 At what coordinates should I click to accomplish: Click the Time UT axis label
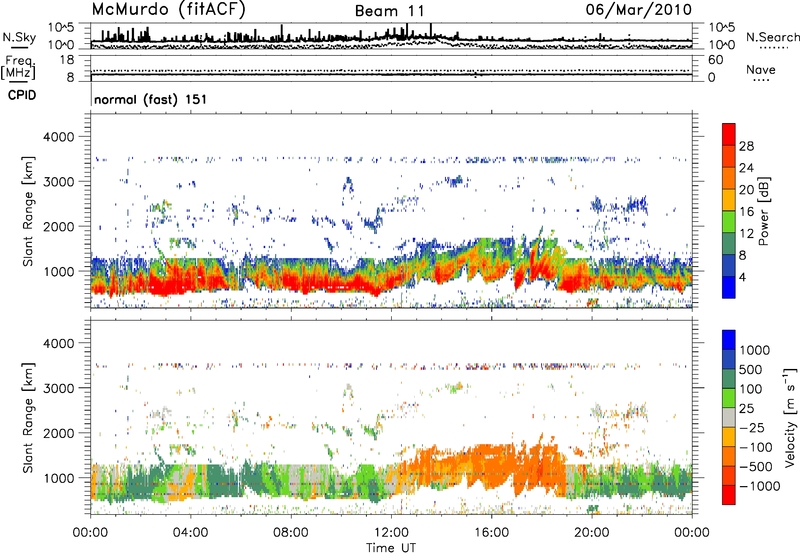pos(391,548)
